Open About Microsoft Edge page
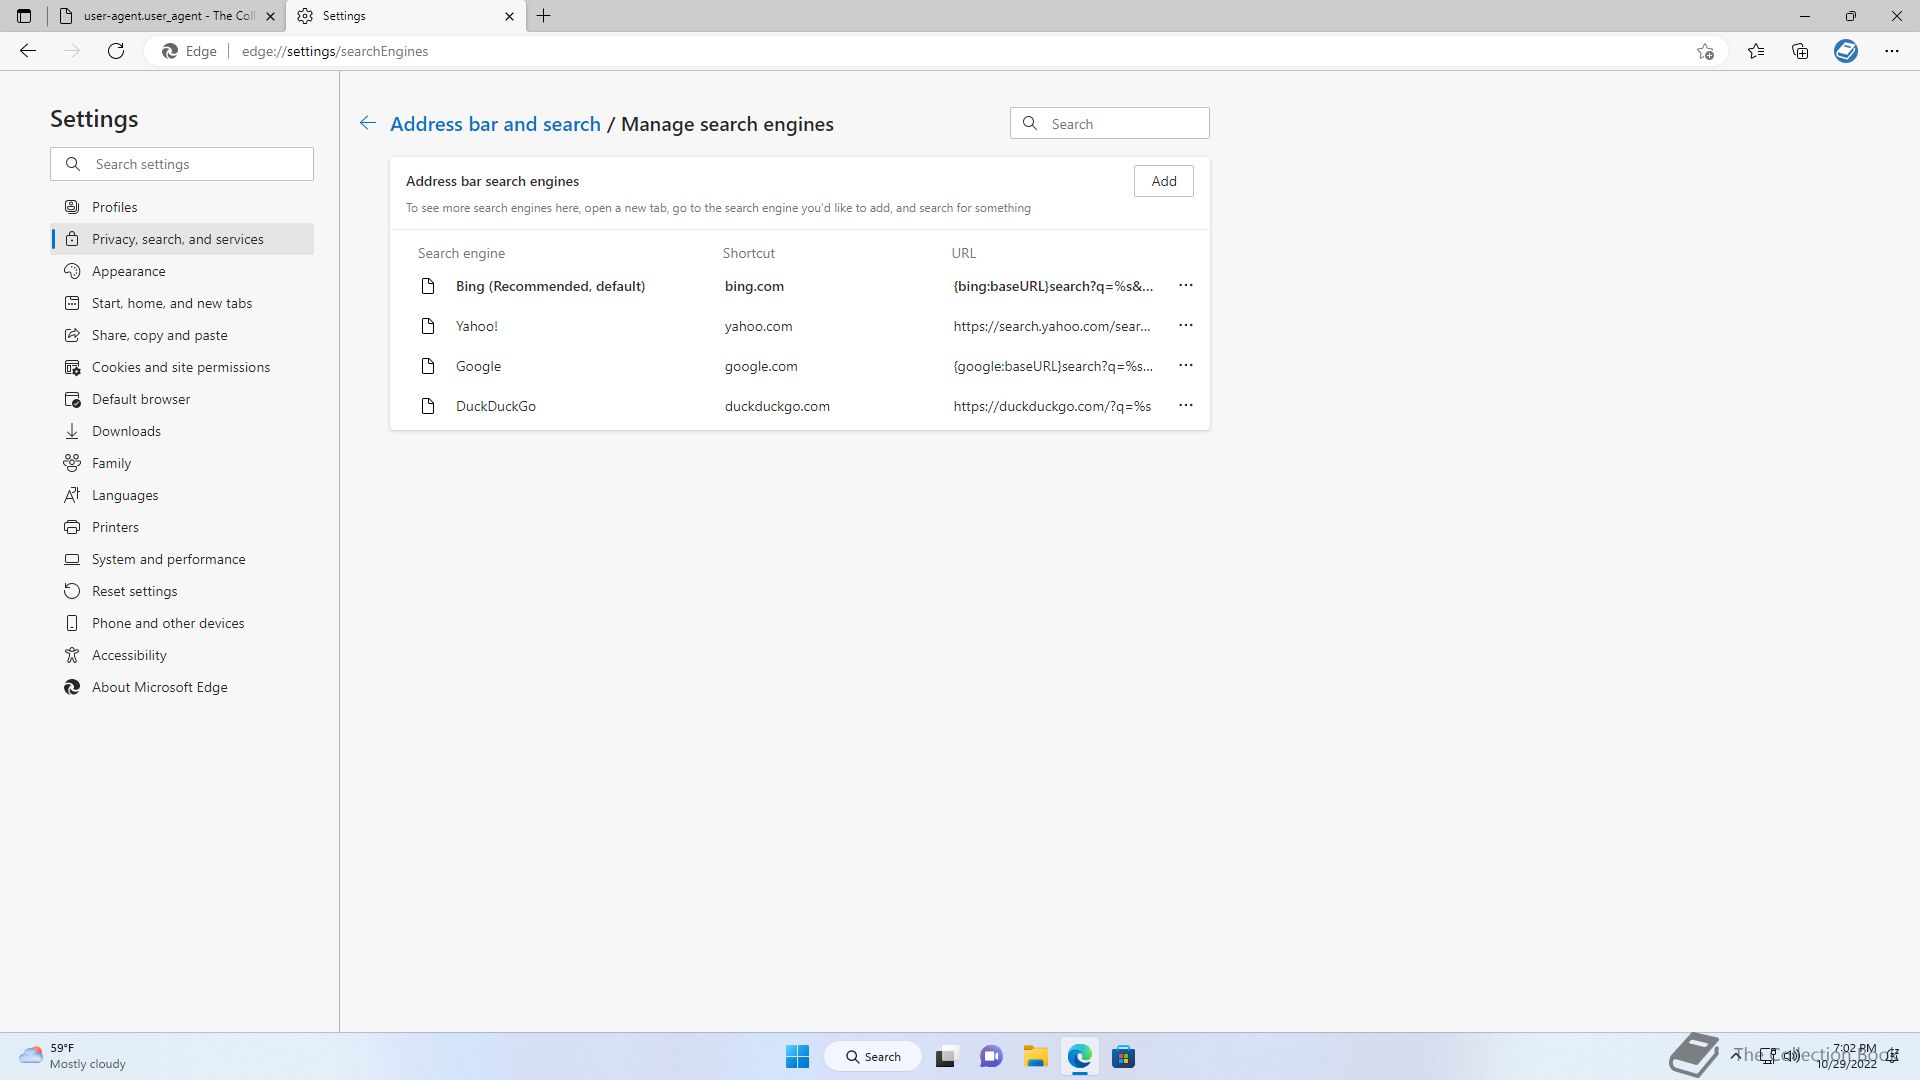The height and width of the screenshot is (1080, 1920). click(182, 687)
